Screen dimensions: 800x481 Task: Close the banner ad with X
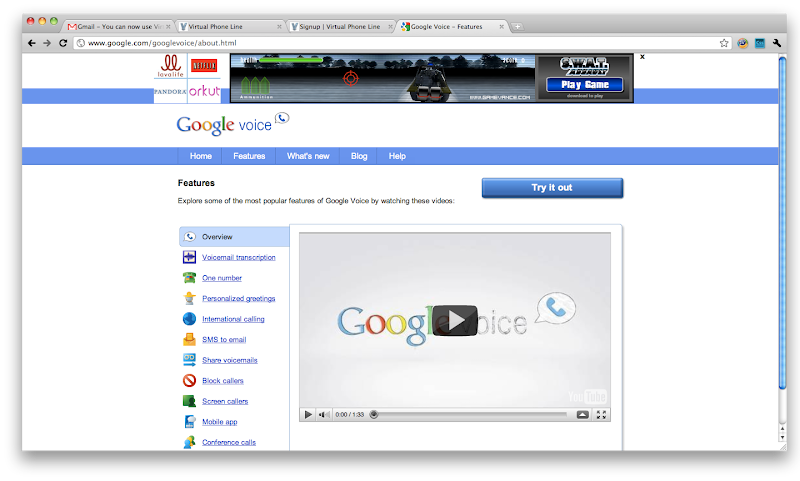tap(642, 57)
